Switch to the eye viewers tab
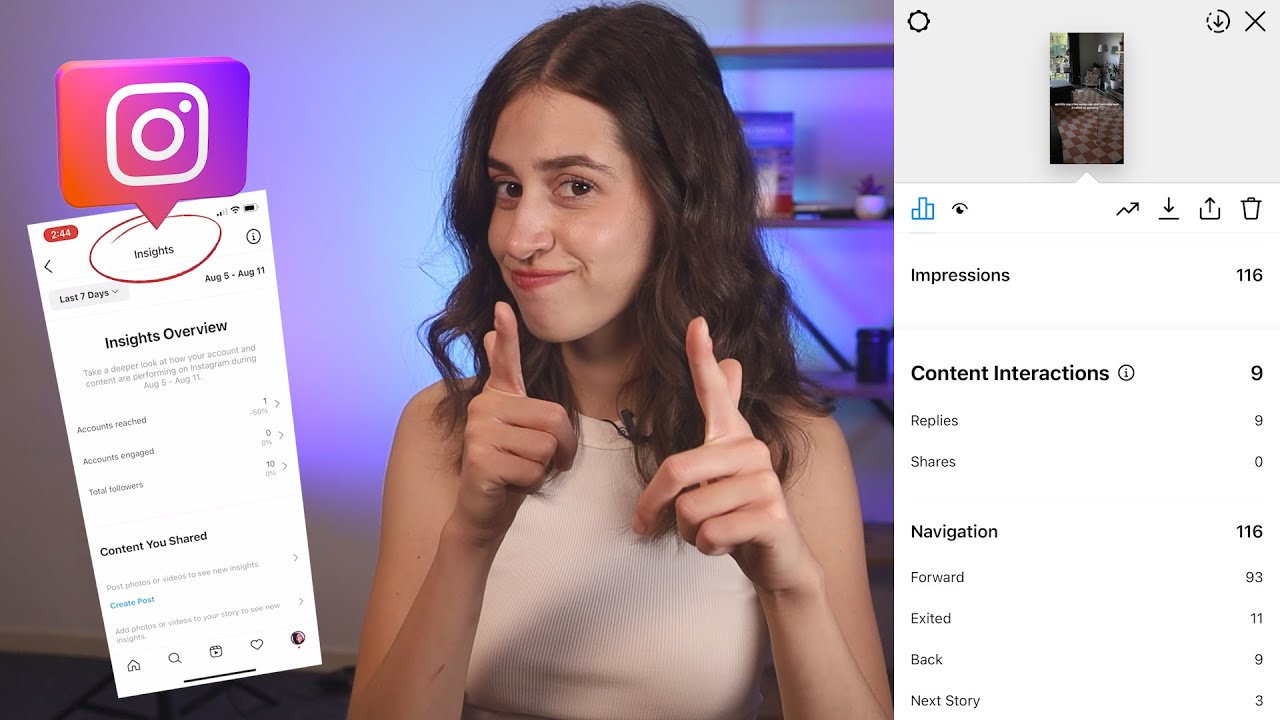The image size is (1280, 720). point(960,209)
